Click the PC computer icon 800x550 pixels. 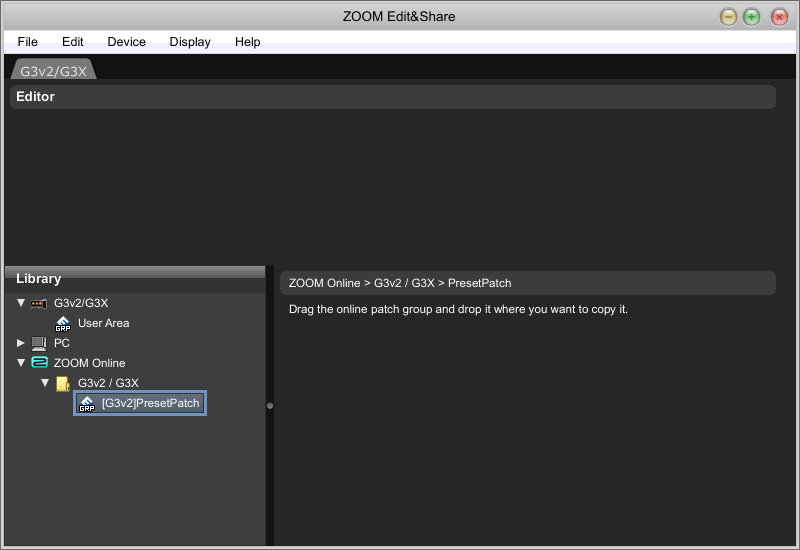pyautogui.click(x=39, y=343)
